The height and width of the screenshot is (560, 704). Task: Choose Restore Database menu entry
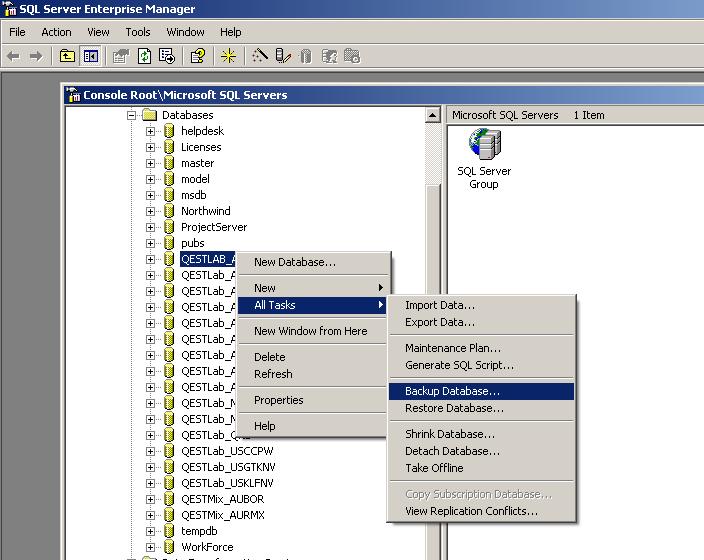click(454, 408)
